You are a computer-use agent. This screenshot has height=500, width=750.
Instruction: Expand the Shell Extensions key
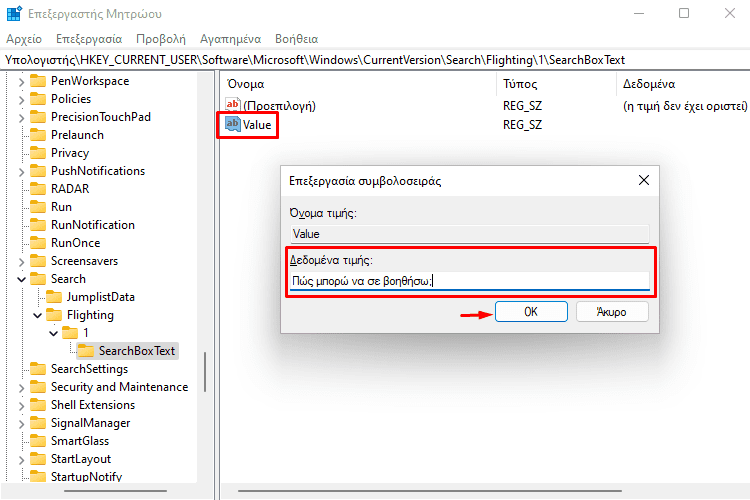click(21, 406)
